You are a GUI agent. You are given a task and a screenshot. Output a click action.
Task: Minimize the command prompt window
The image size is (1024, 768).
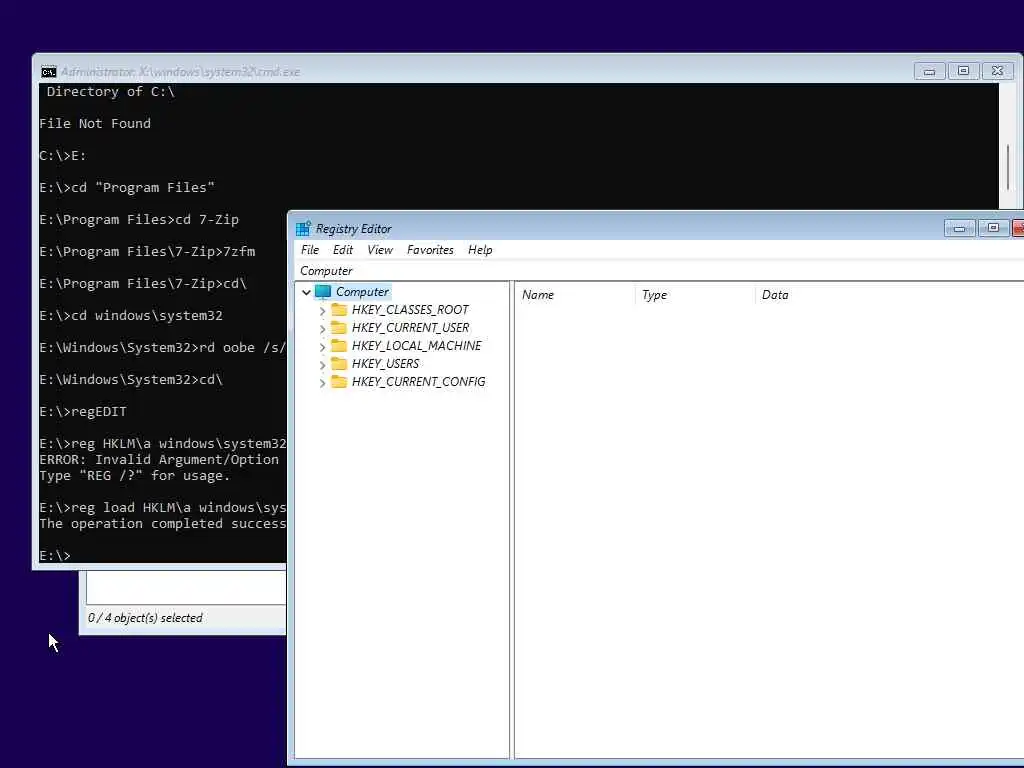click(929, 71)
